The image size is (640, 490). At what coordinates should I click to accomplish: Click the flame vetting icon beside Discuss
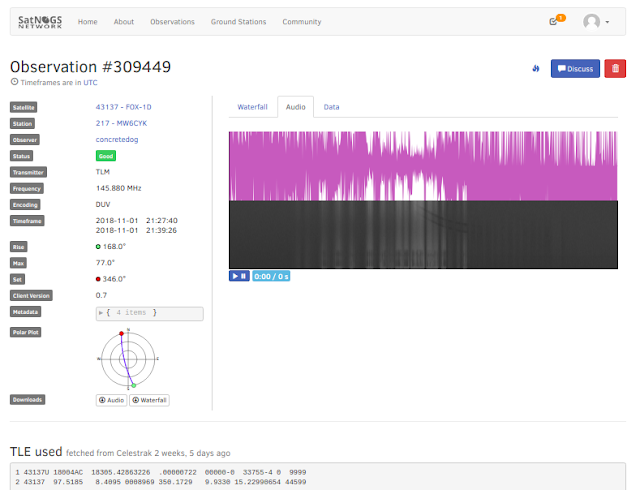pyautogui.click(x=536, y=69)
